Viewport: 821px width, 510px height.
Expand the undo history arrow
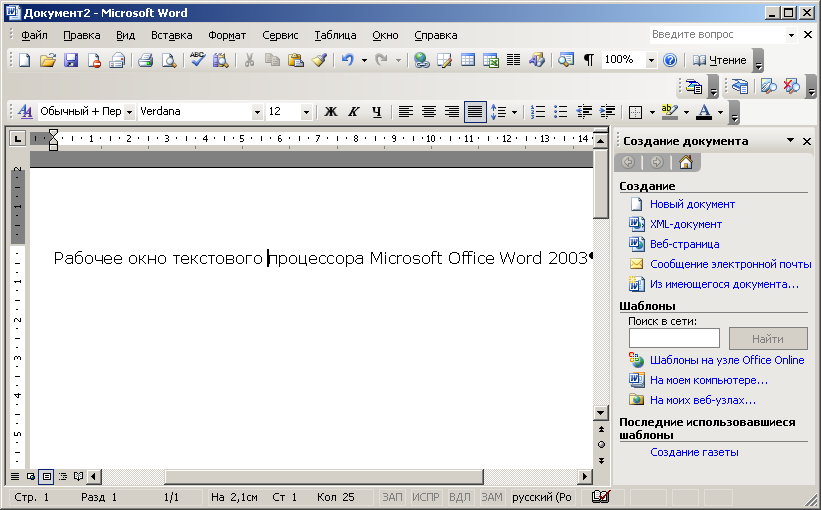[364, 60]
